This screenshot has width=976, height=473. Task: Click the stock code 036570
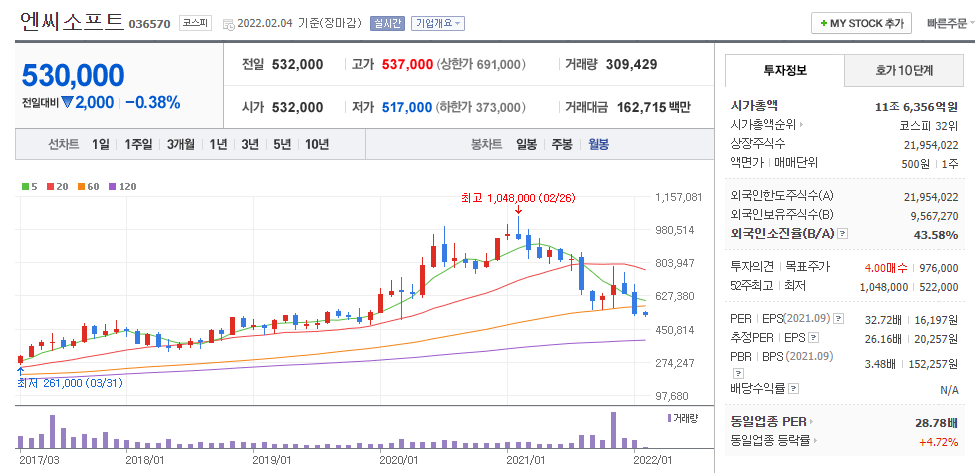click(149, 24)
